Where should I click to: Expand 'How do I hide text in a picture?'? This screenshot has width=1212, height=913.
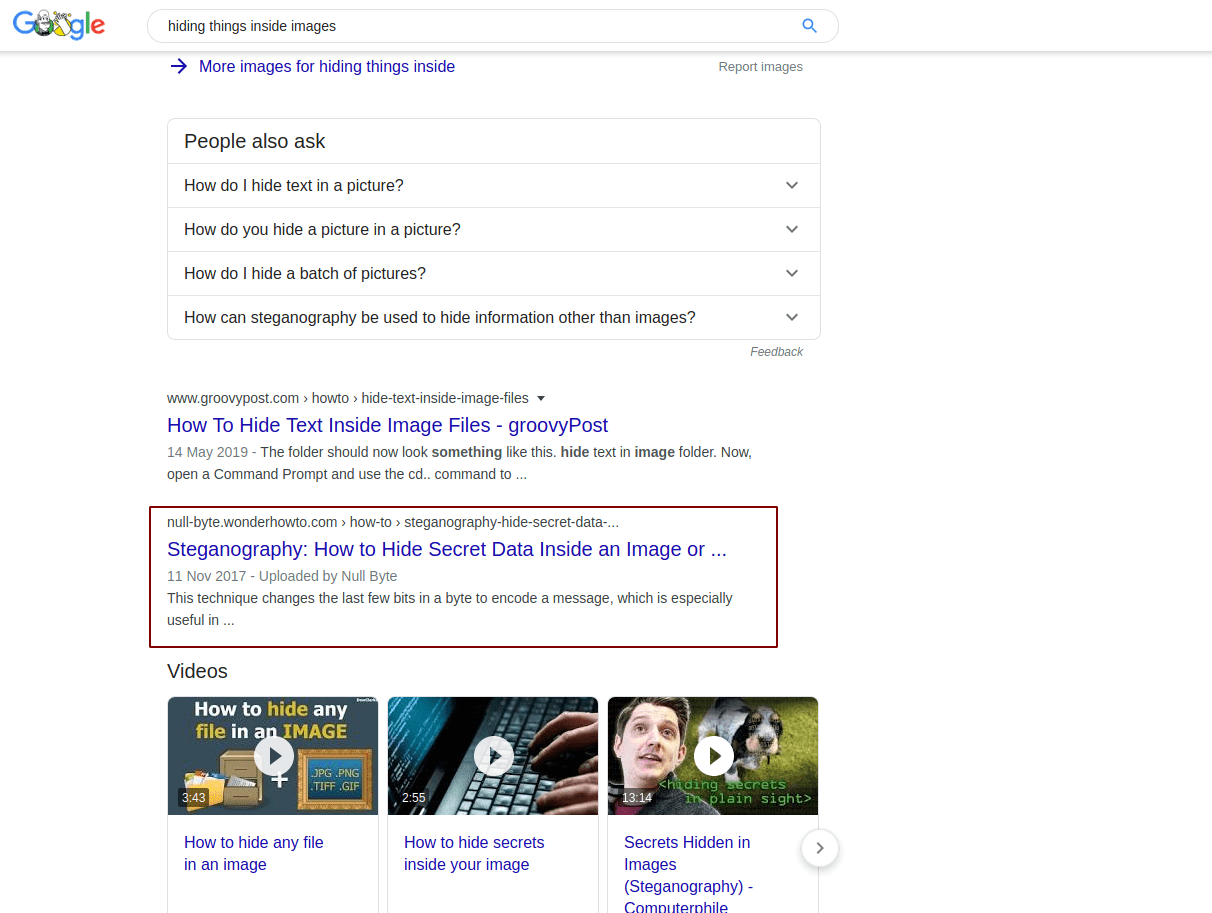[791, 186]
